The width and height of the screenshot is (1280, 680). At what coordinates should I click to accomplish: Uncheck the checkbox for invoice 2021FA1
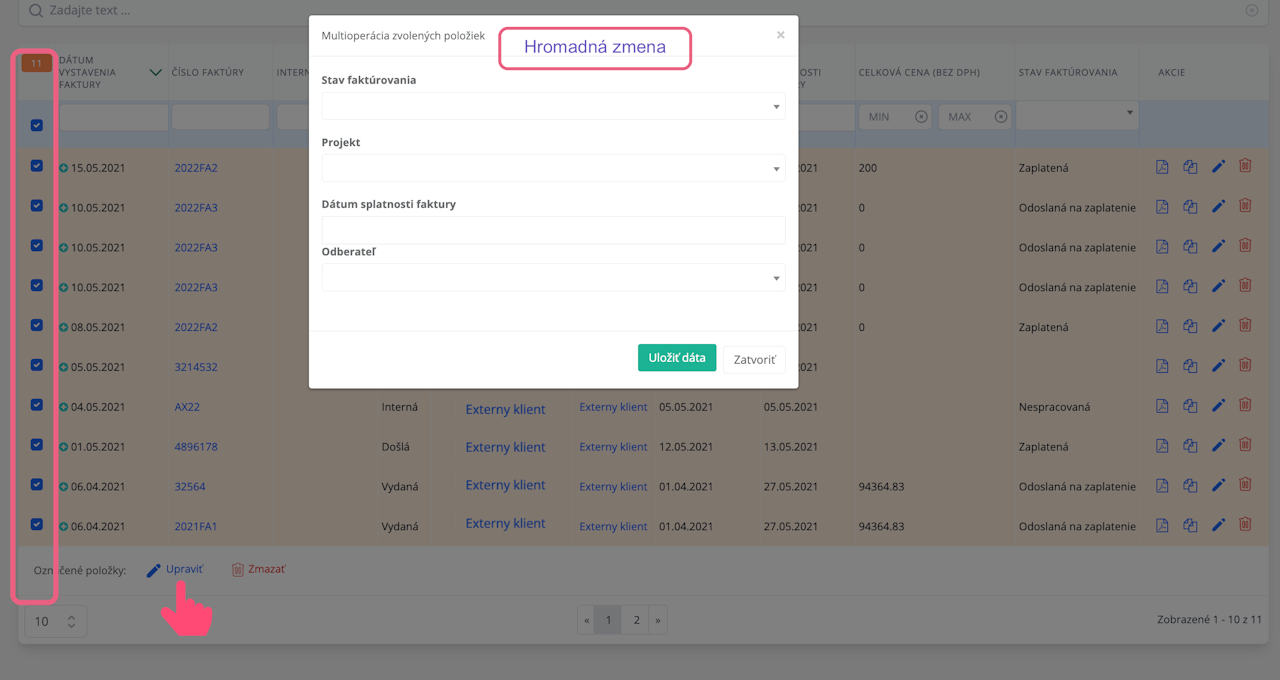point(37,524)
